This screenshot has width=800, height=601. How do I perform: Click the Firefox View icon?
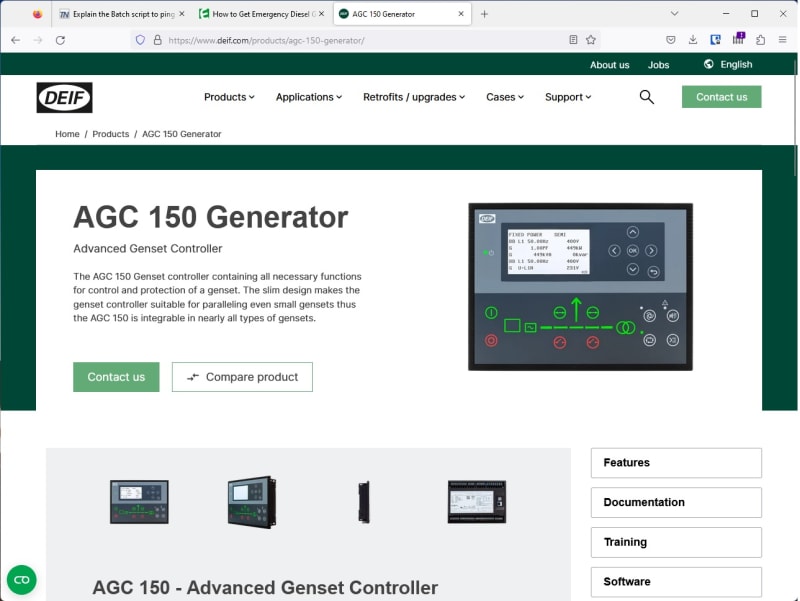tap(37, 14)
